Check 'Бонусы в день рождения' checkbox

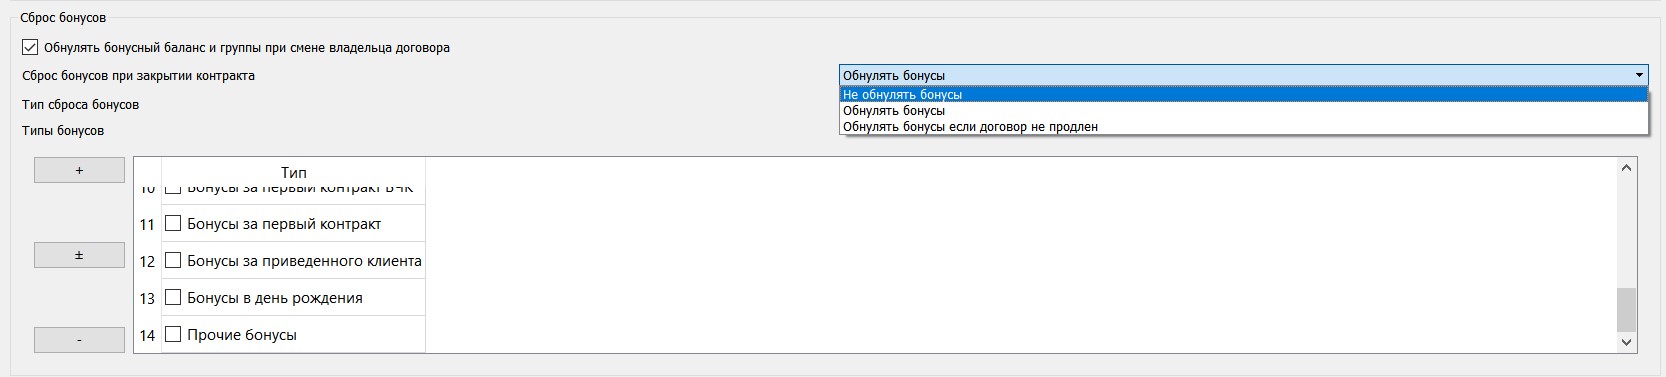tap(173, 297)
